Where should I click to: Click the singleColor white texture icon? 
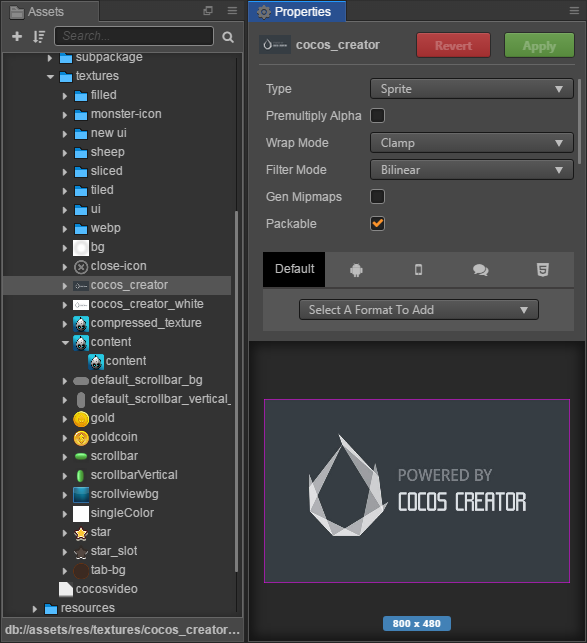pyautogui.click(x=81, y=514)
